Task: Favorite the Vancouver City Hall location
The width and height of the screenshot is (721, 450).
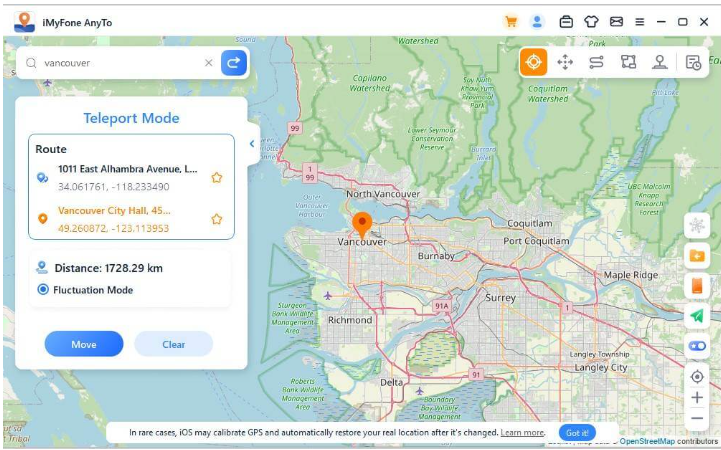Action: click(217, 219)
